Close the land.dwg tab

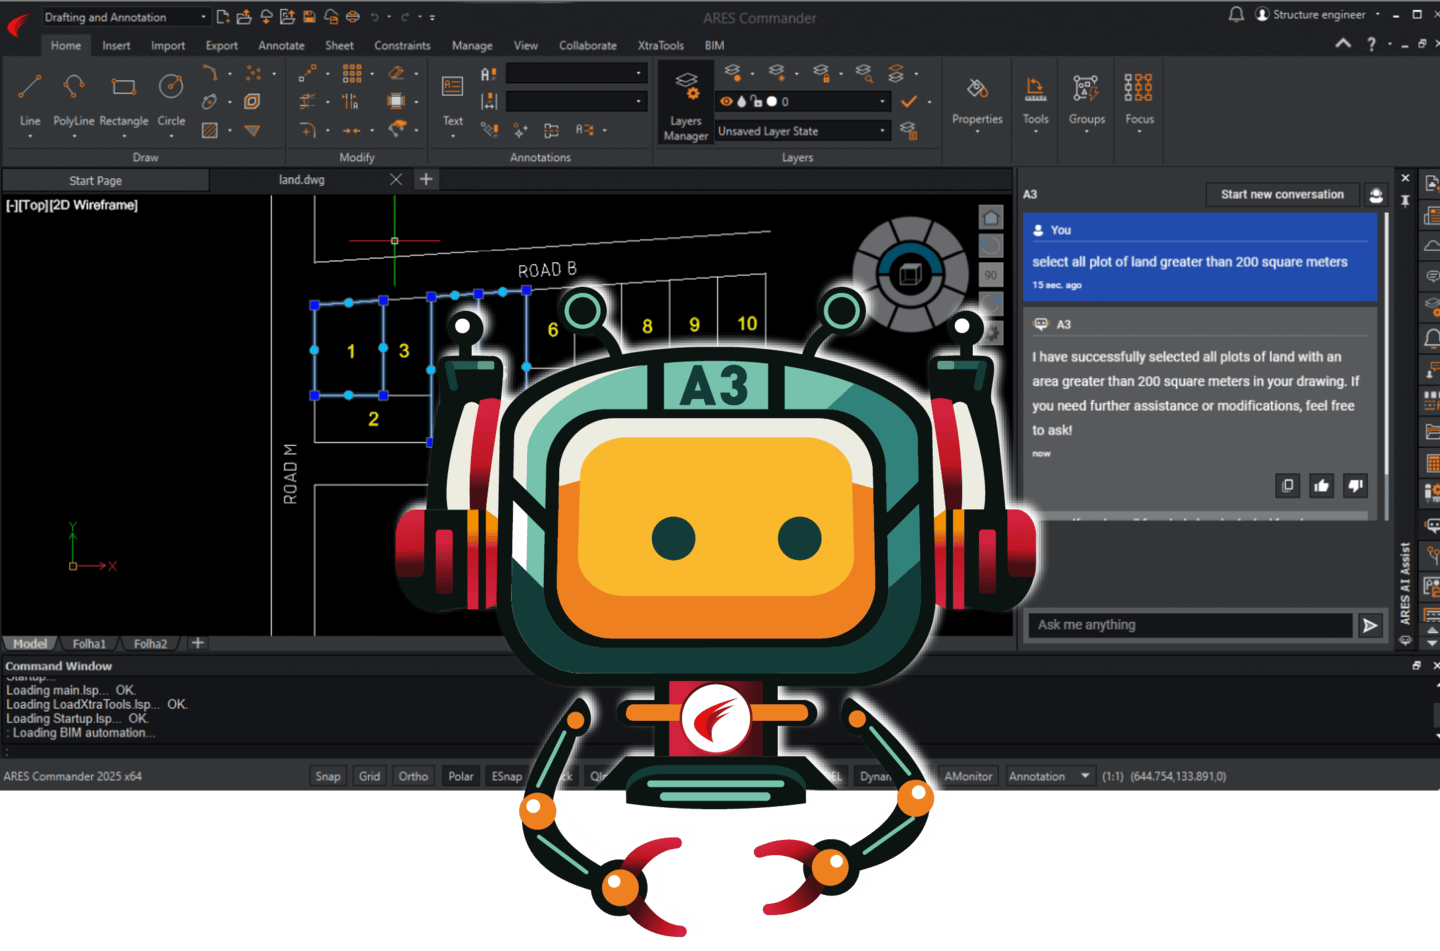click(x=396, y=179)
